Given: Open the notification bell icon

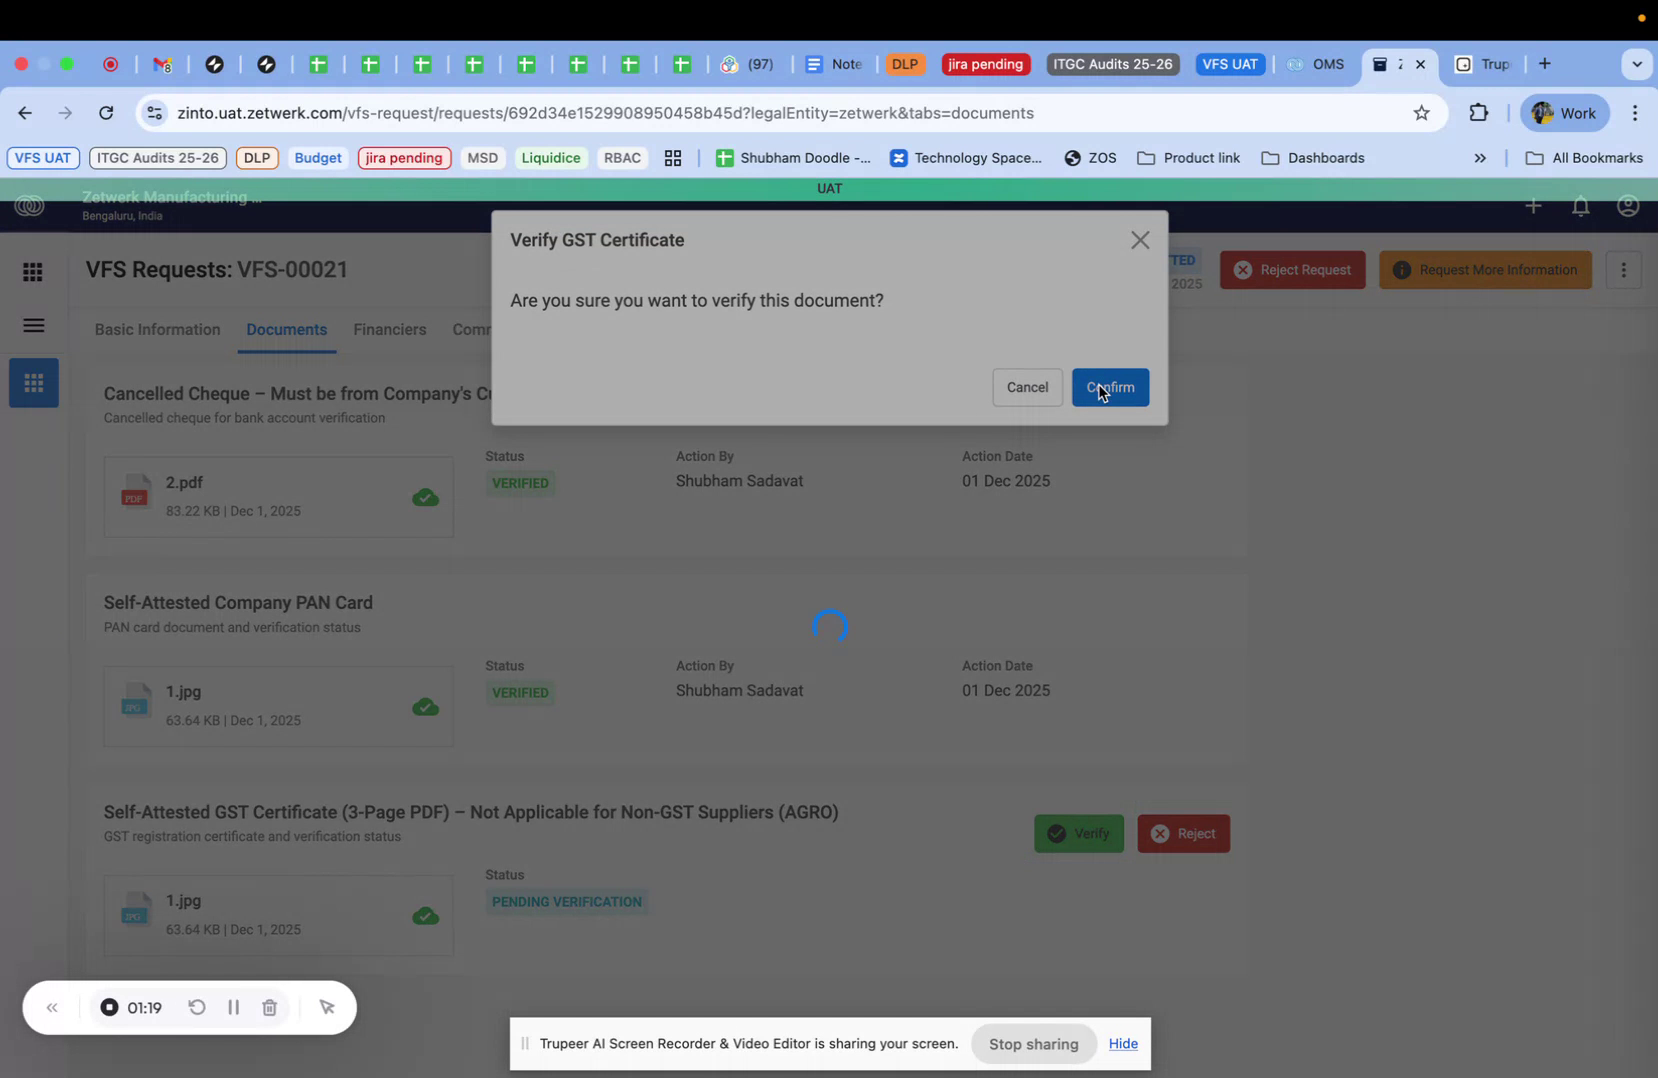Looking at the screenshot, I should (x=1580, y=206).
